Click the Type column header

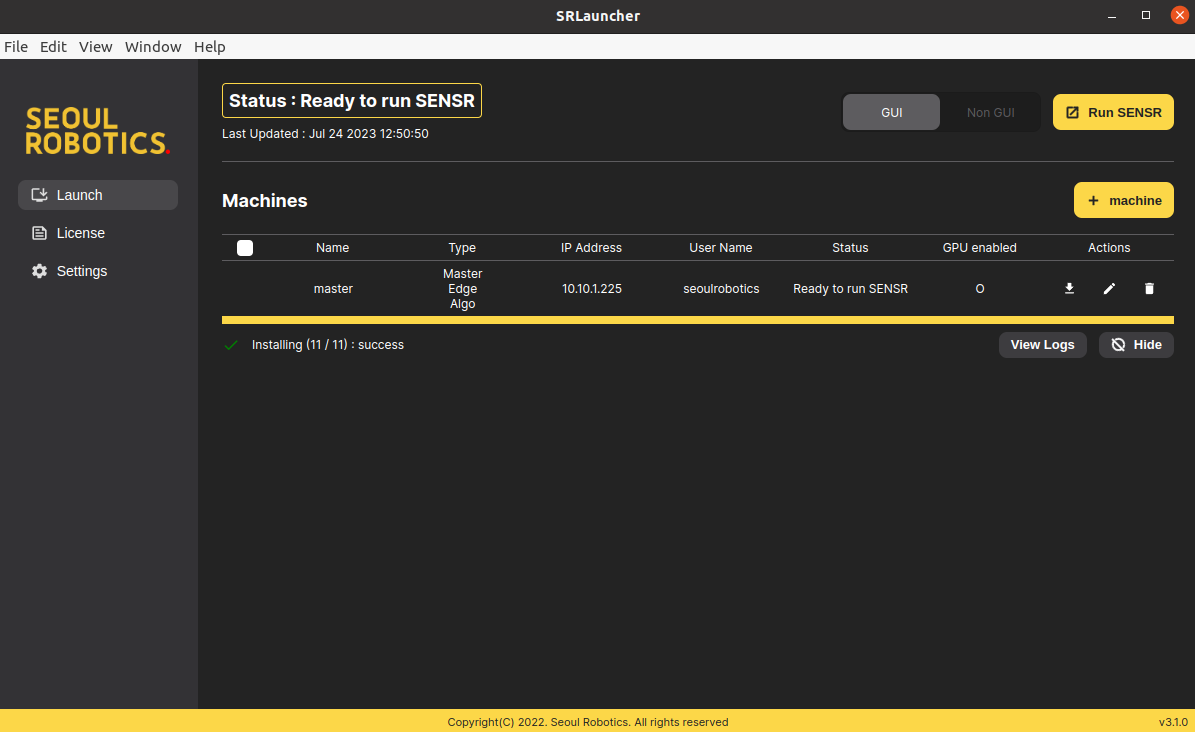462,248
